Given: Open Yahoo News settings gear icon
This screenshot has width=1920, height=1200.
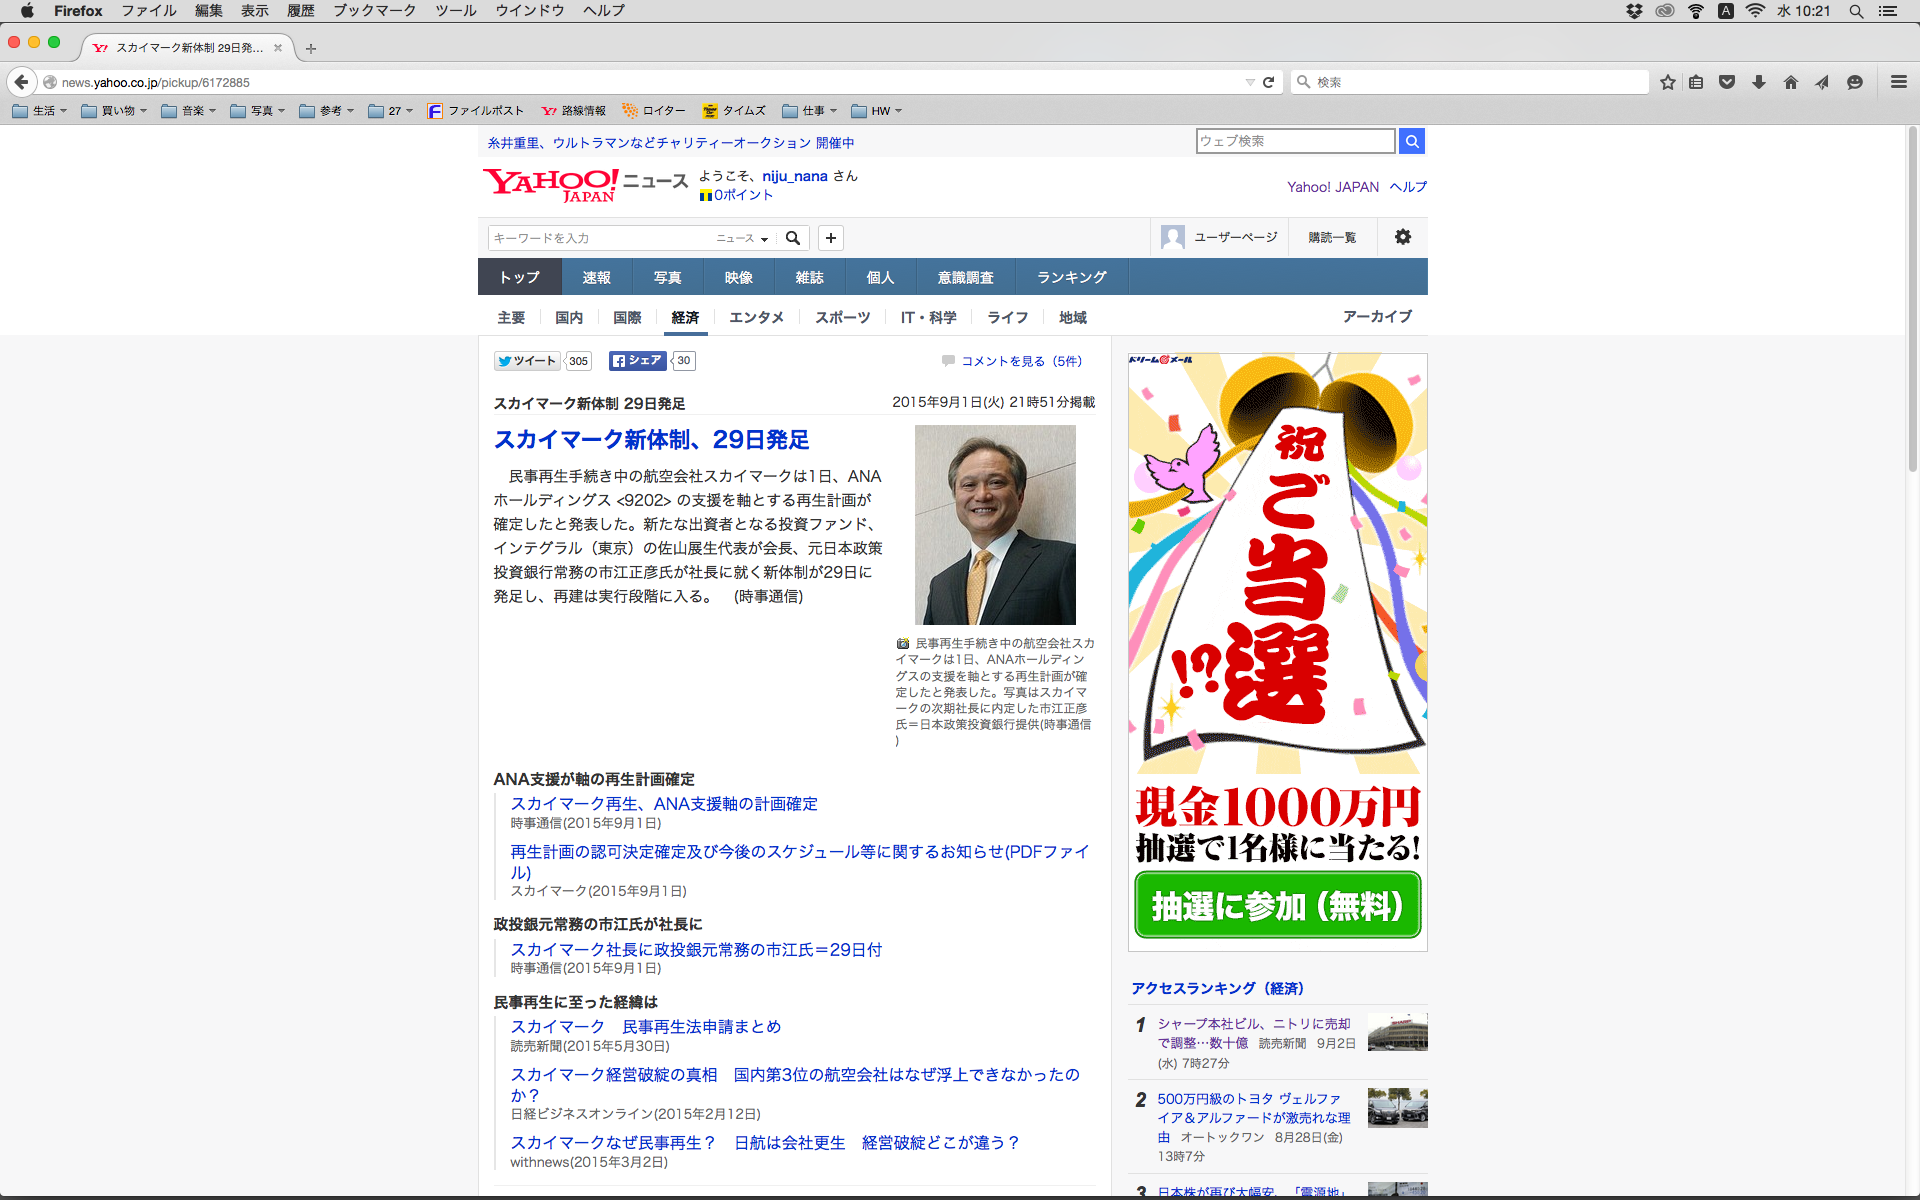Looking at the screenshot, I should click(x=1402, y=237).
